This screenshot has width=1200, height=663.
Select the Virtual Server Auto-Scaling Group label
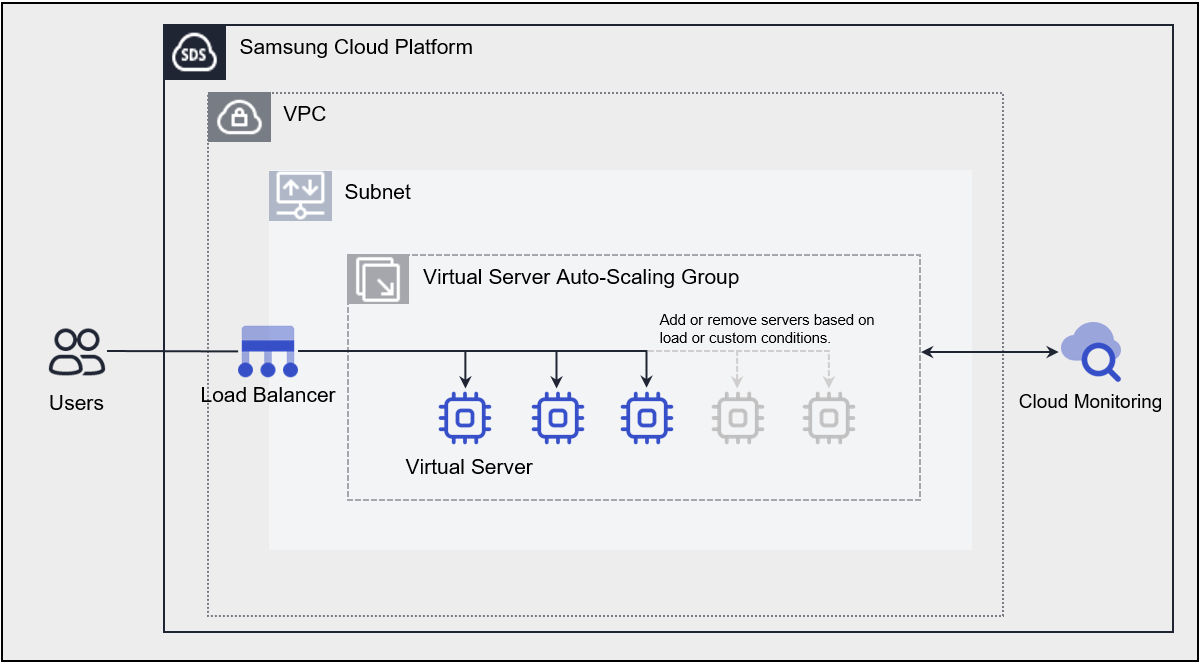pyautogui.click(x=581, y=277)
